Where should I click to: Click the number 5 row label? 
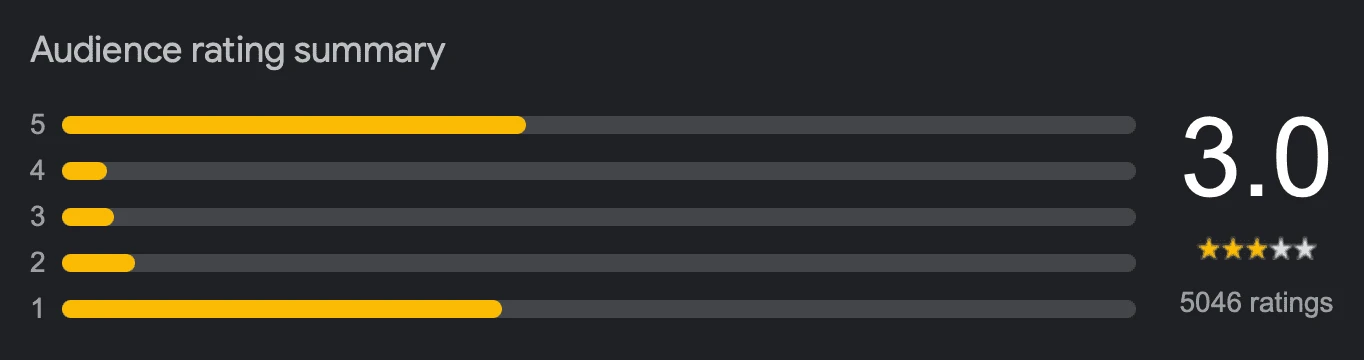pos(38,125)
